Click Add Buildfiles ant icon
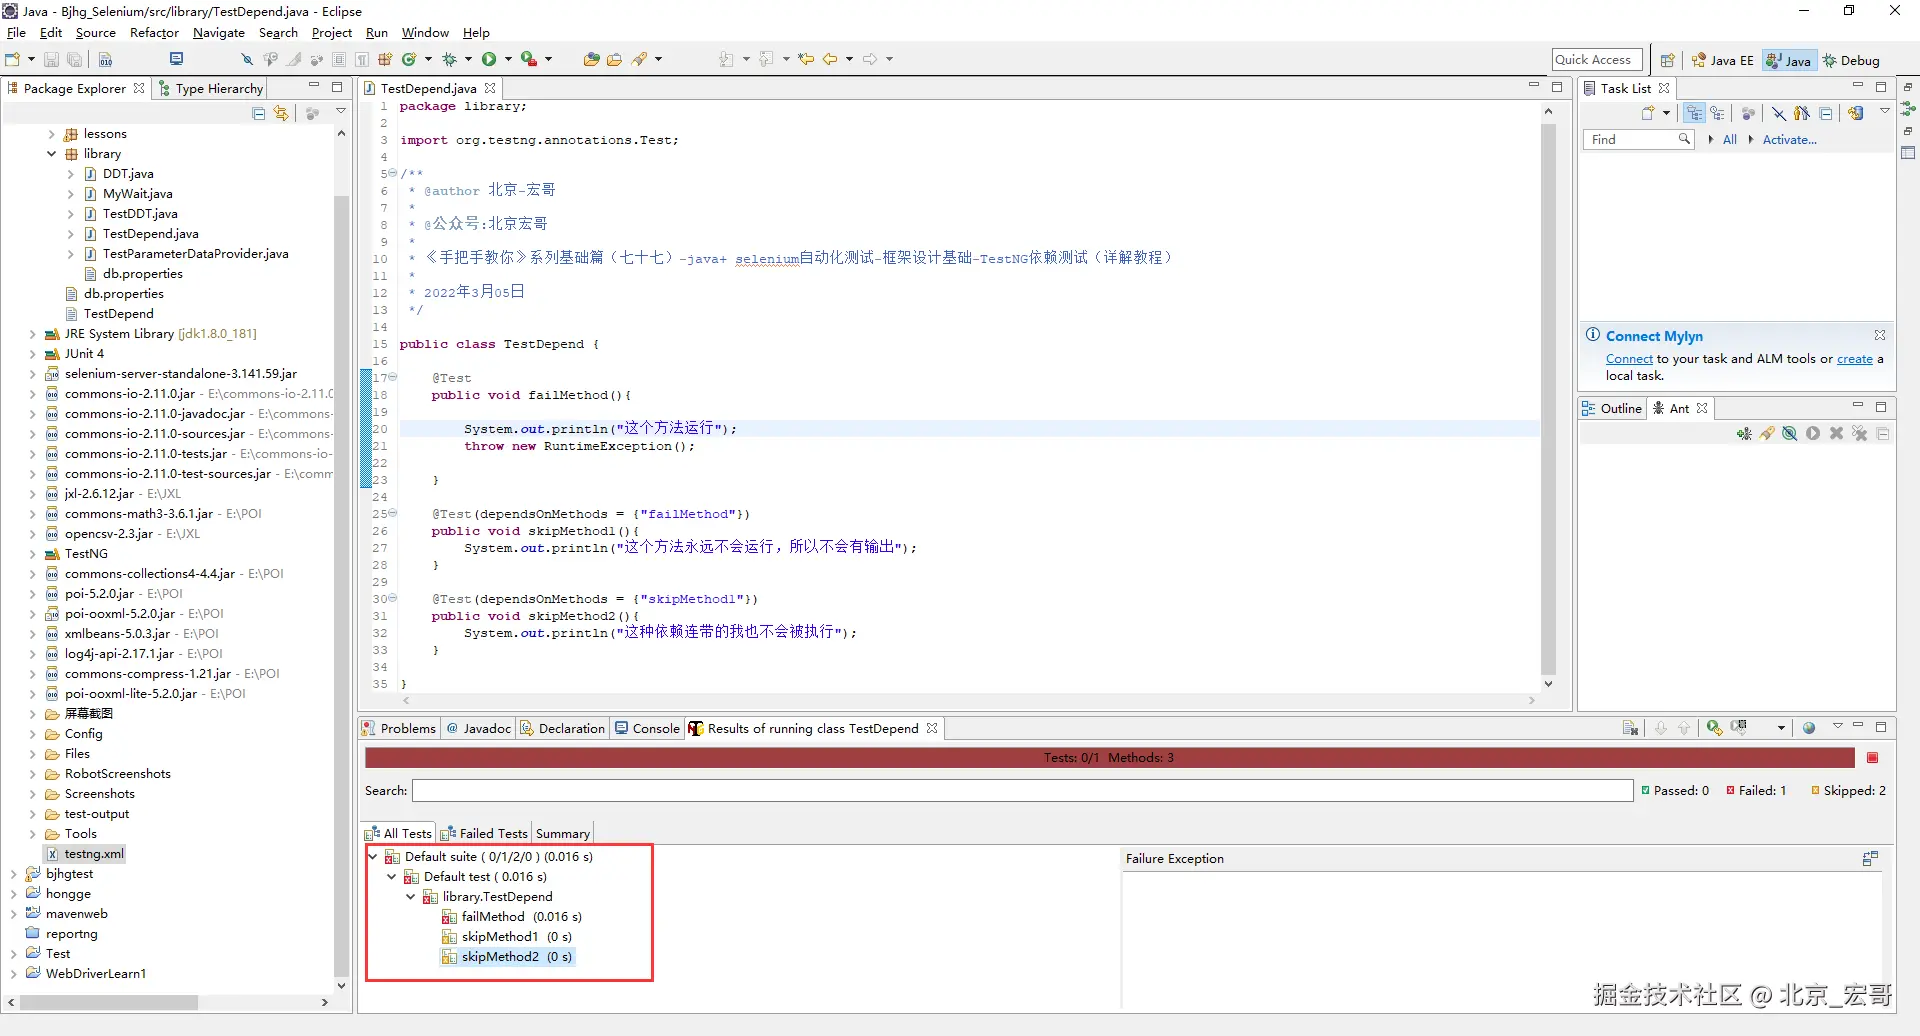The image size is (1920, 1036). (1744, 434)
